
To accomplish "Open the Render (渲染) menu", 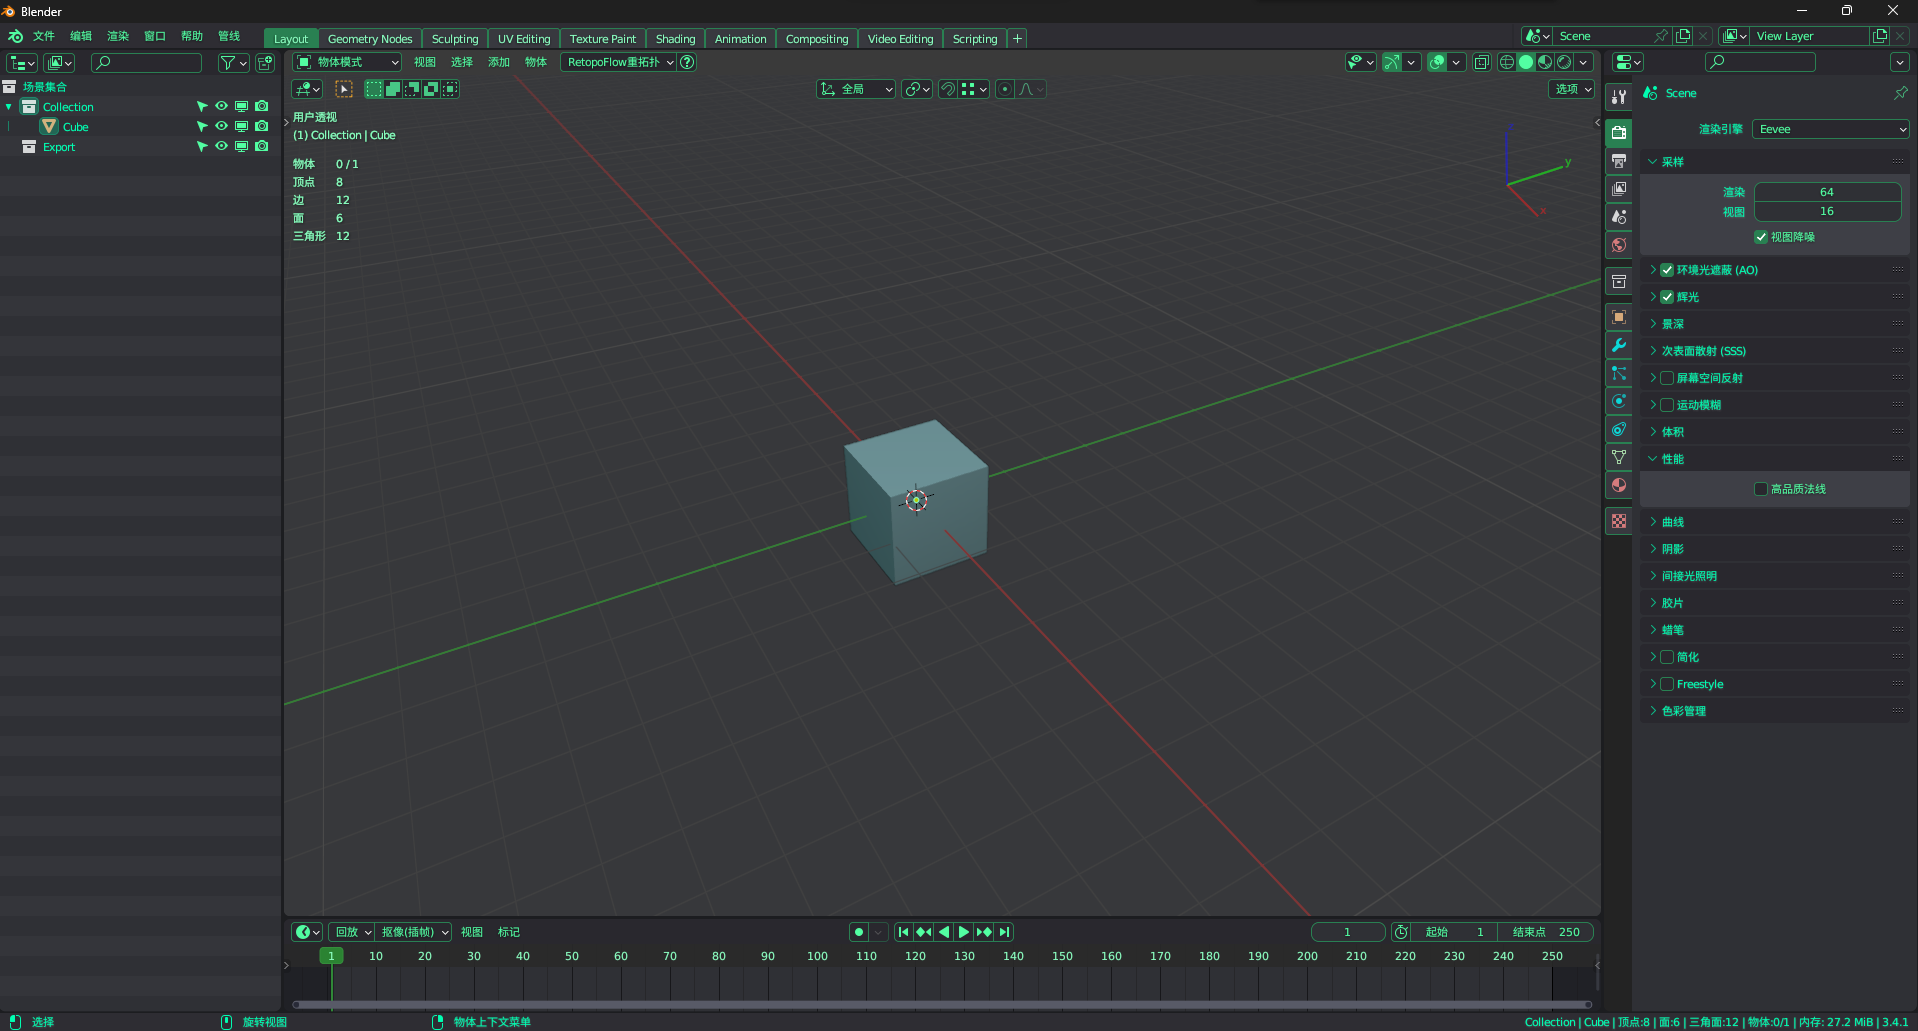I will 118,36.
